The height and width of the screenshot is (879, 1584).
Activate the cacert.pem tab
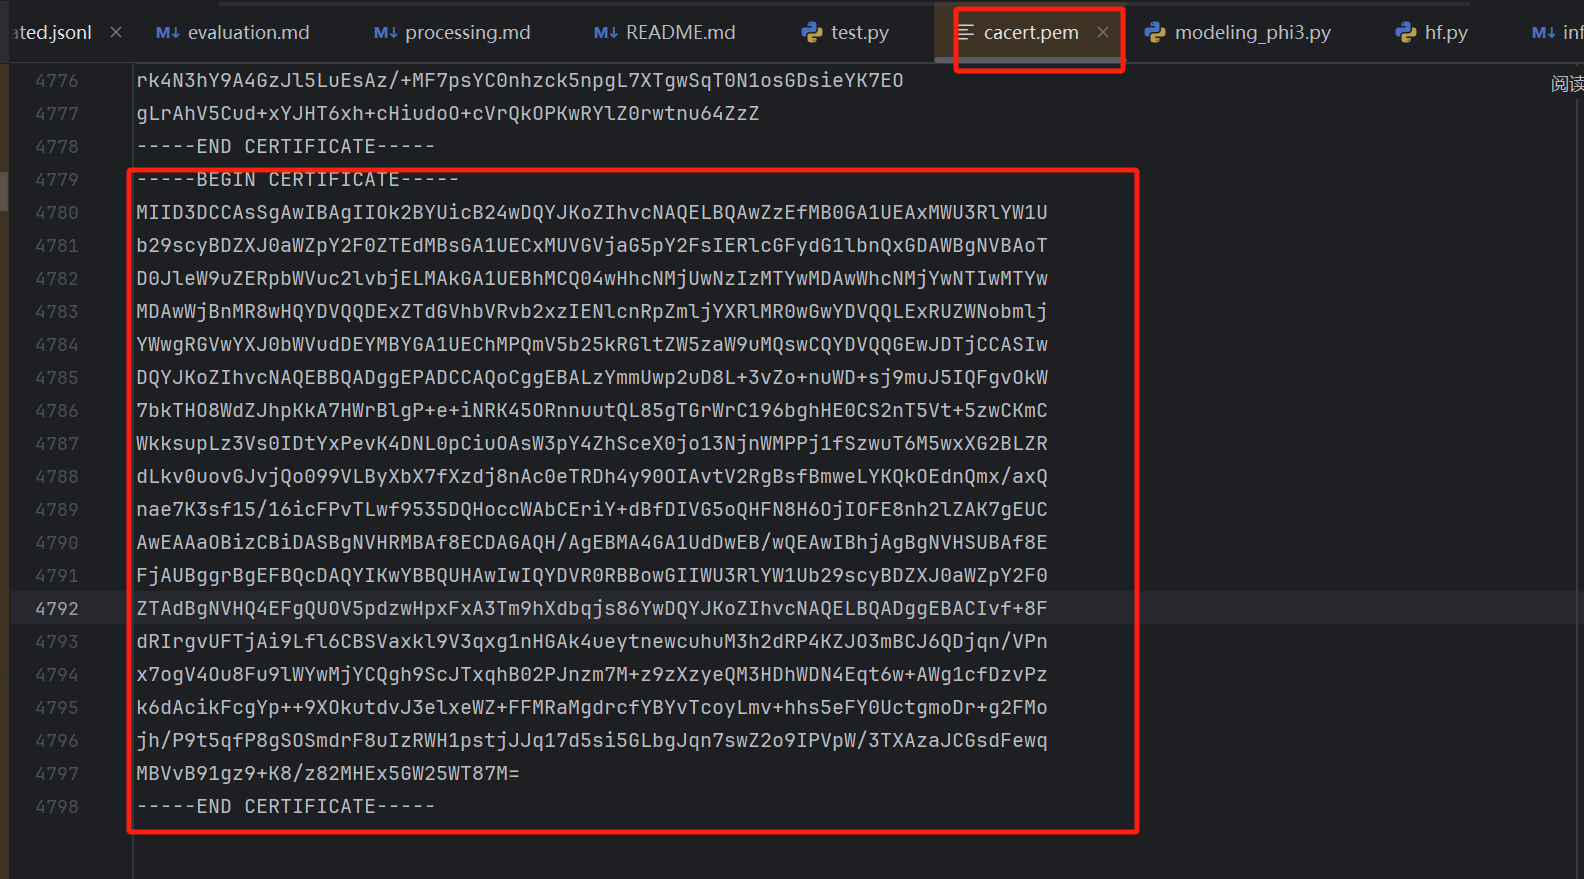[x=1031, y=32]
